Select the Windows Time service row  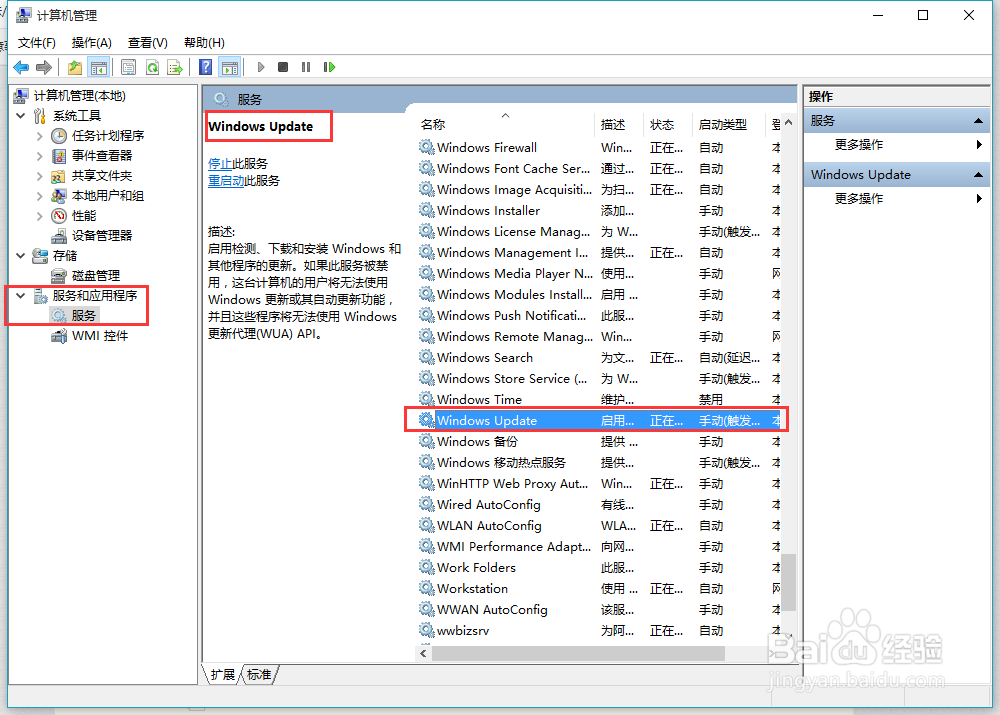[599, 400]
